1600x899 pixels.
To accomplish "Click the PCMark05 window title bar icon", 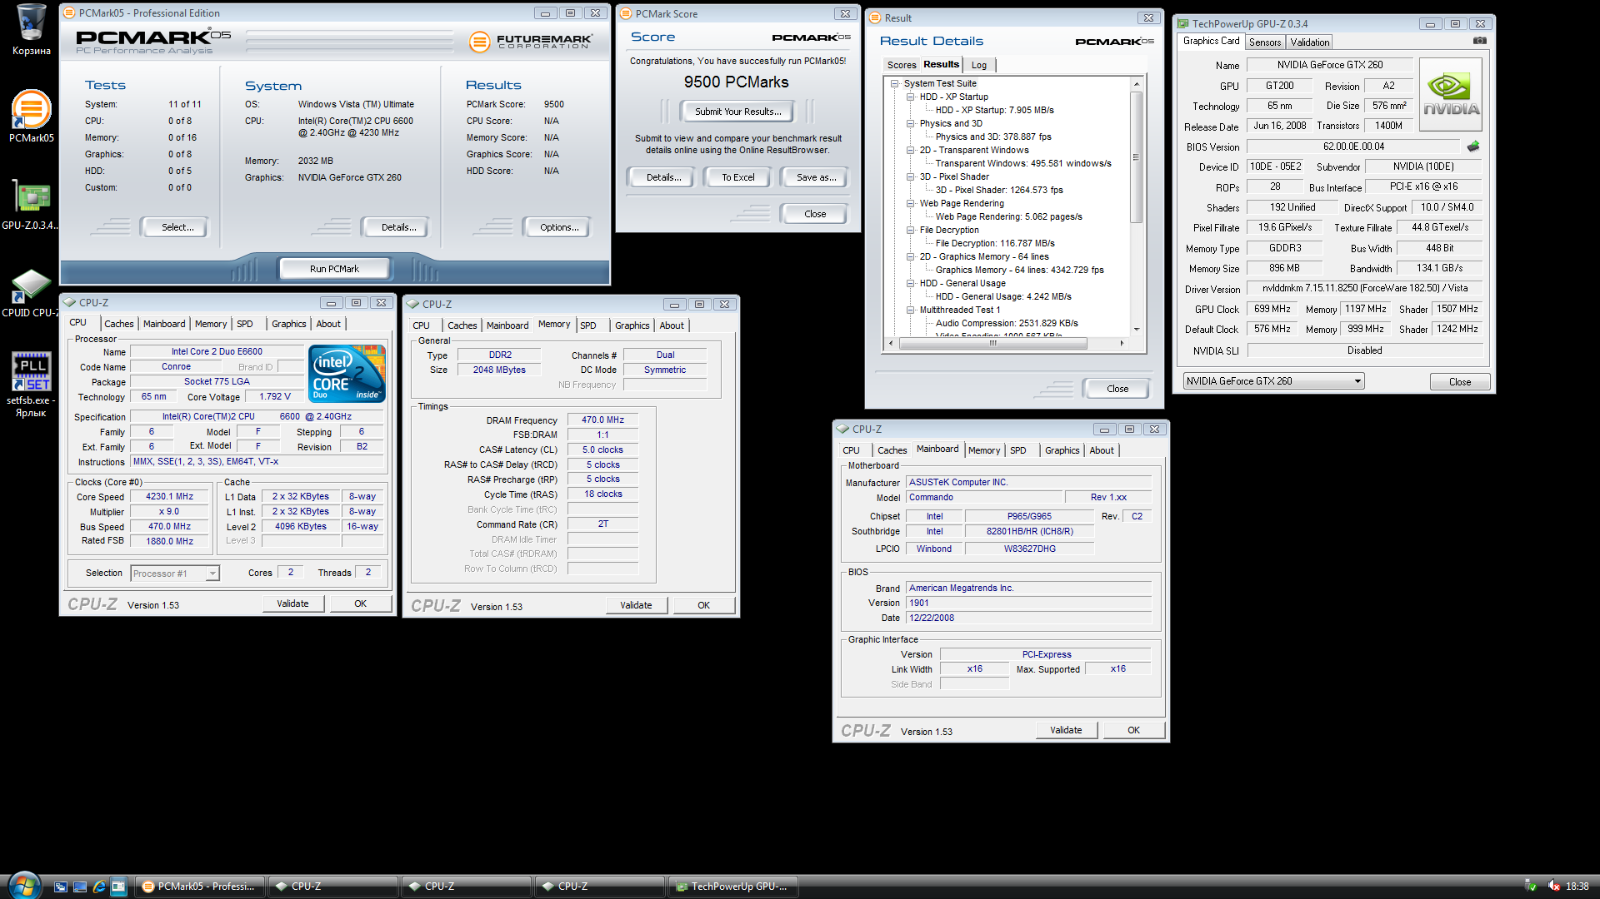I will tap(70, 13).
